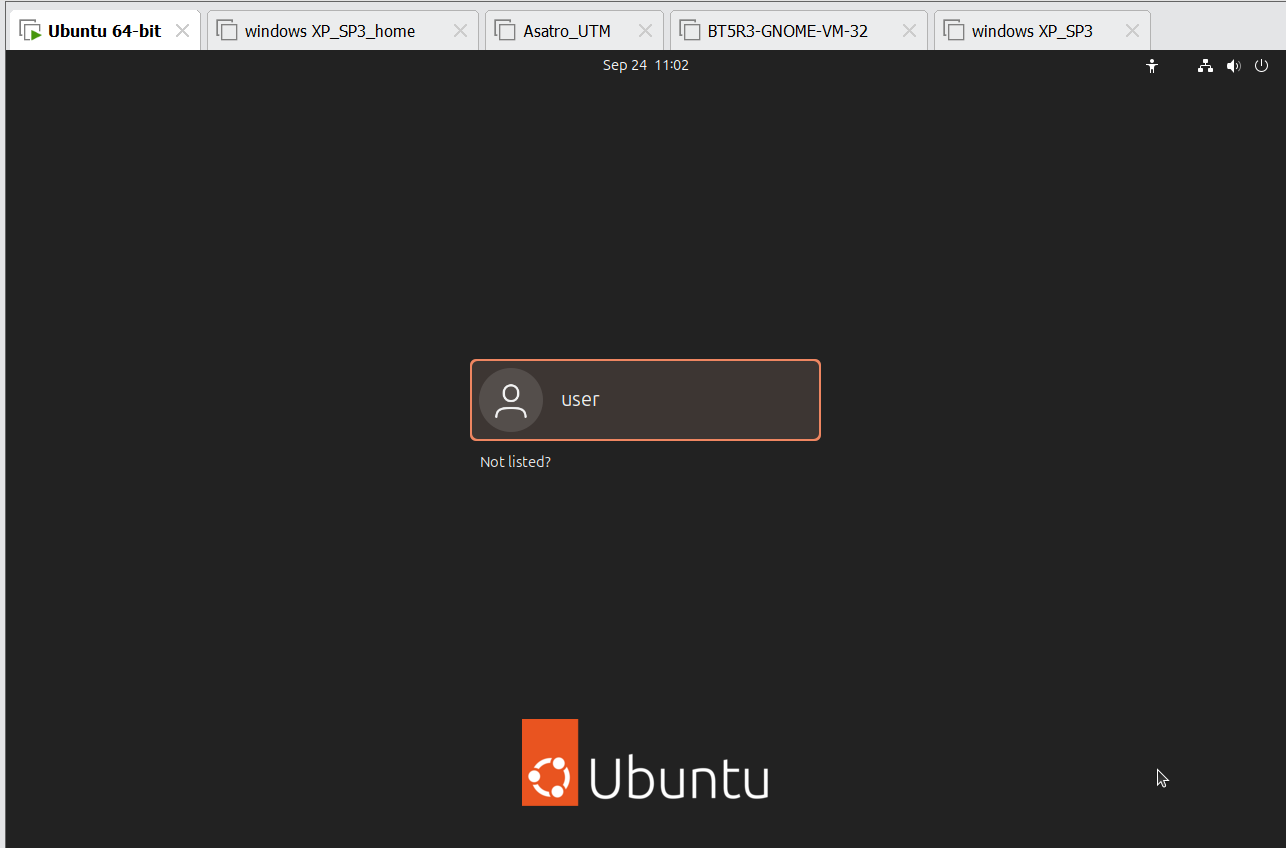Screen dimensions: 1286x848
Task: Click the wired network status icon
Action: [1206, 66]
